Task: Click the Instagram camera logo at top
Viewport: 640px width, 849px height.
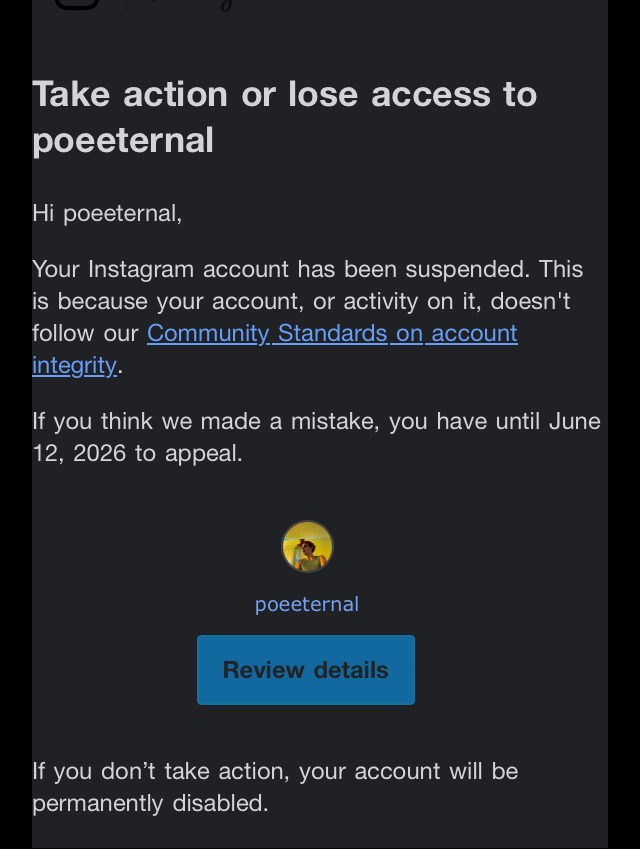Action: 76,3
